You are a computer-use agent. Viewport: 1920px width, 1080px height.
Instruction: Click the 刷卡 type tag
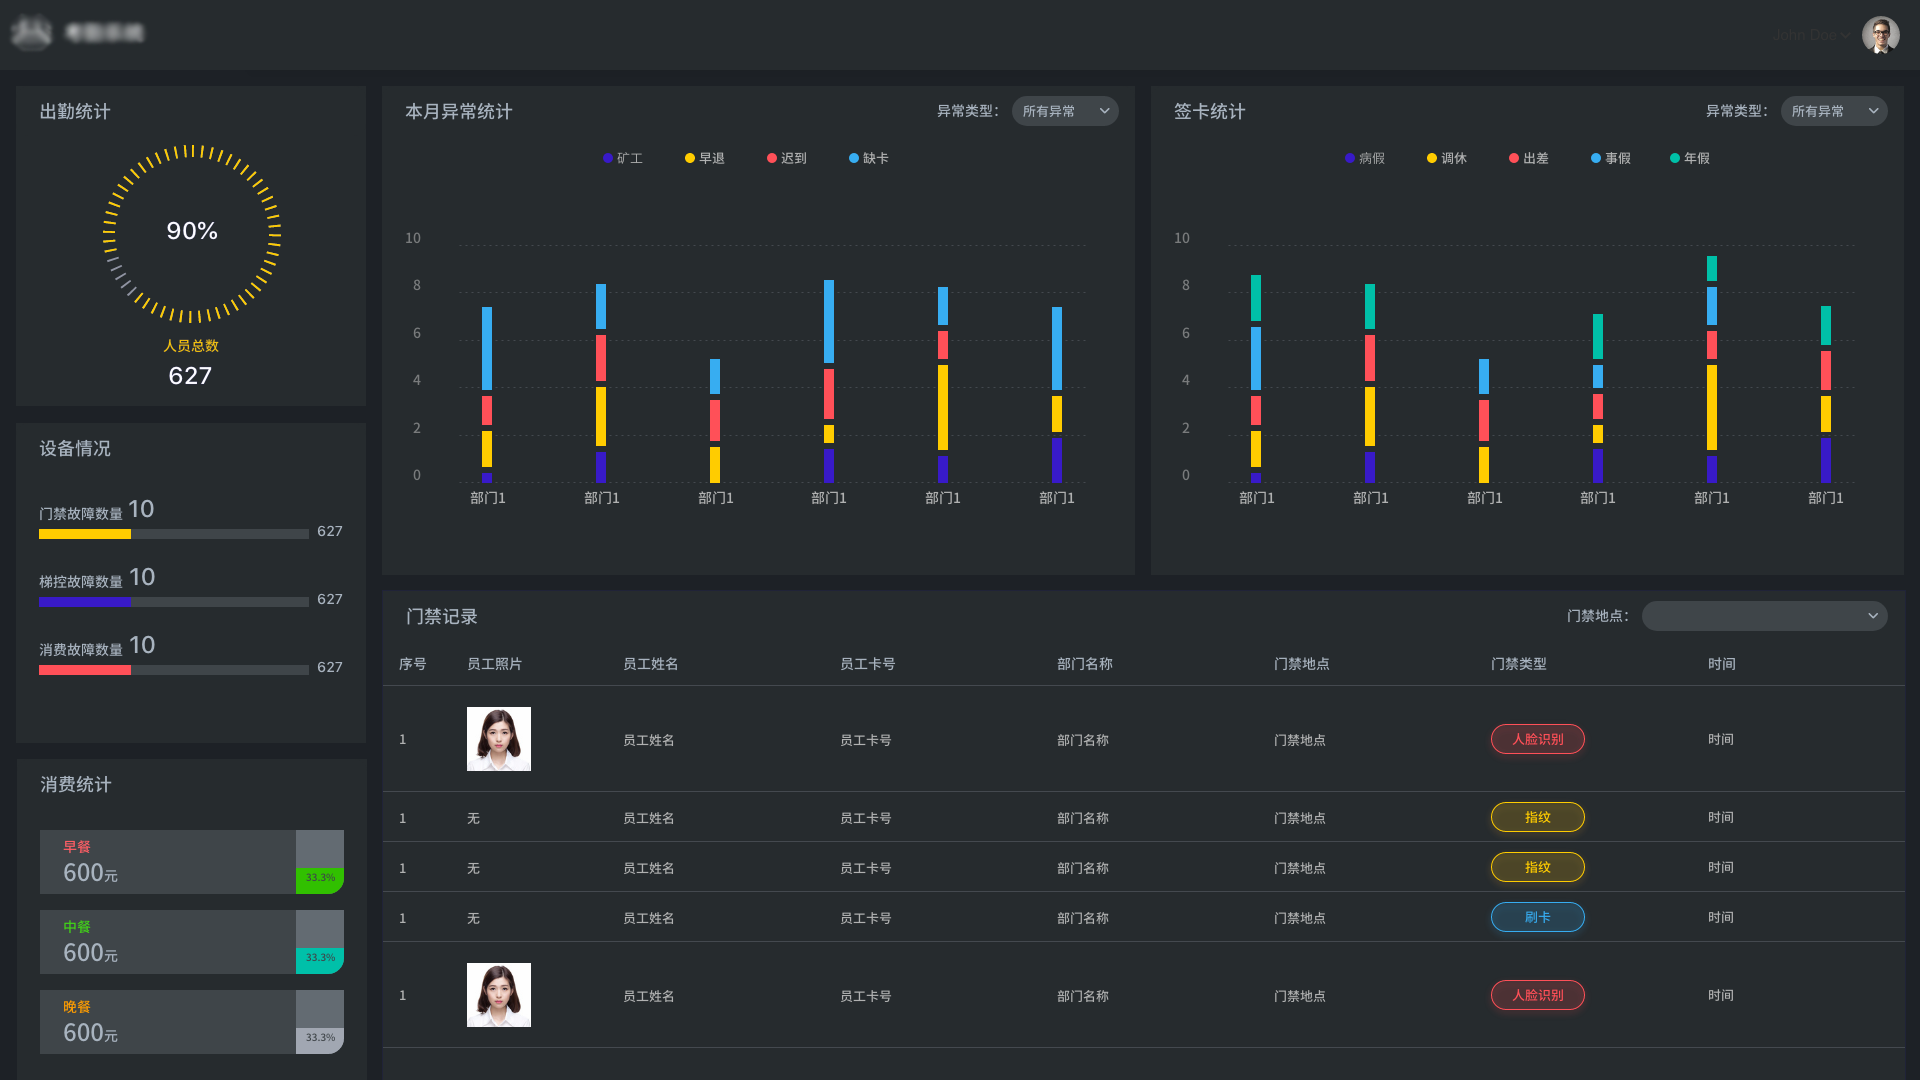tap(1537, 917)
